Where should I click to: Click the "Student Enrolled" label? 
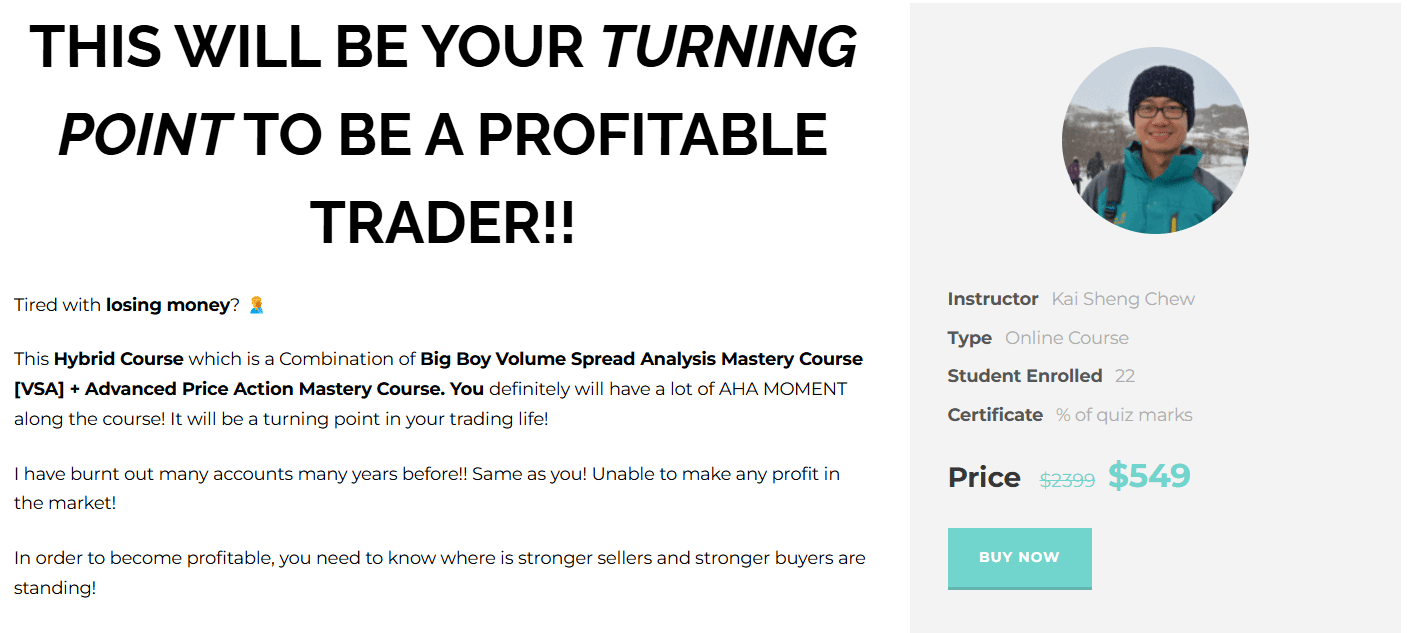tap(1025, 376)
